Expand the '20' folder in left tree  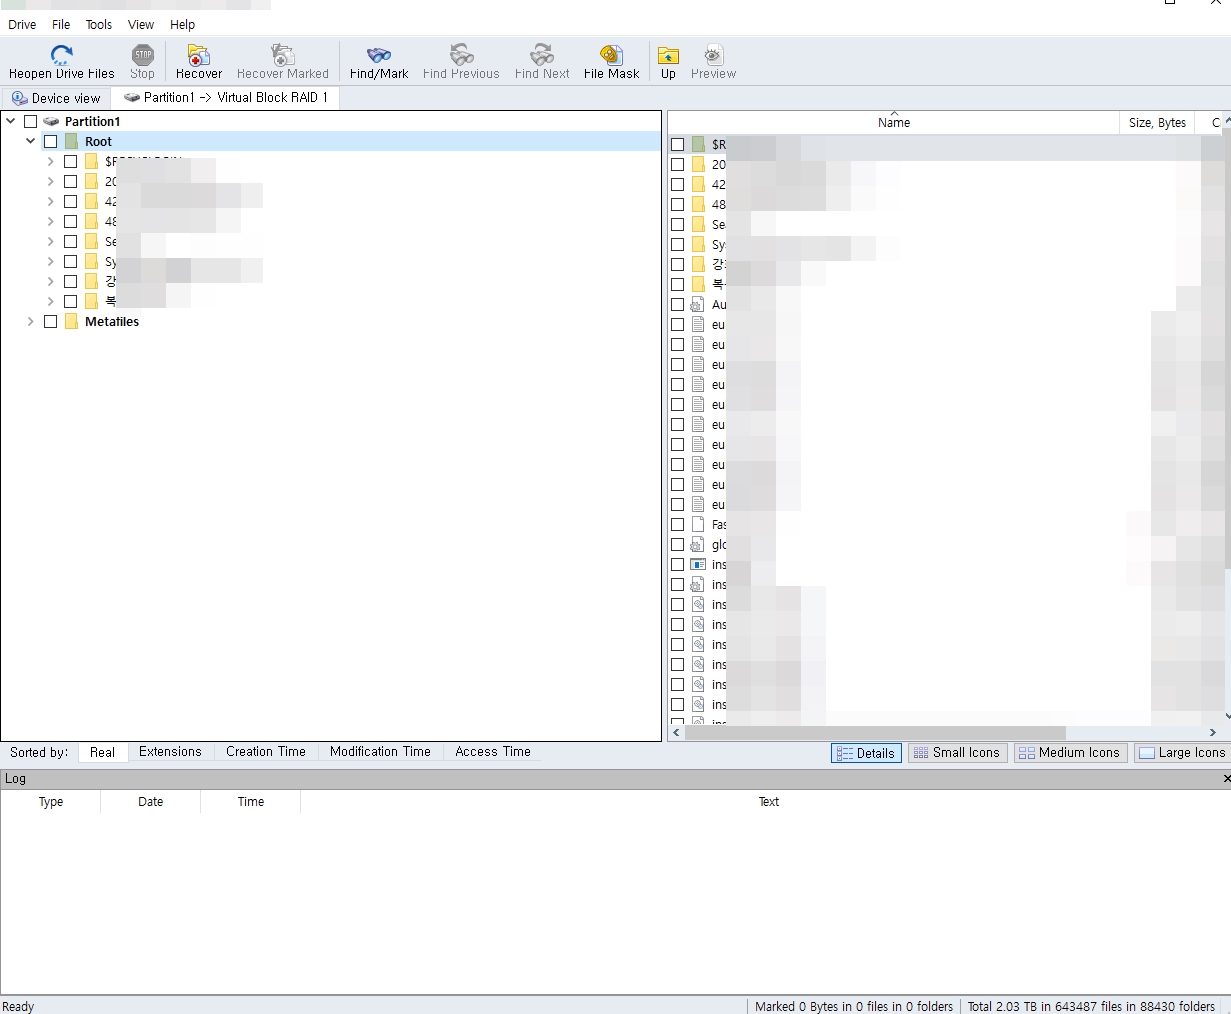tap(50, 181)
